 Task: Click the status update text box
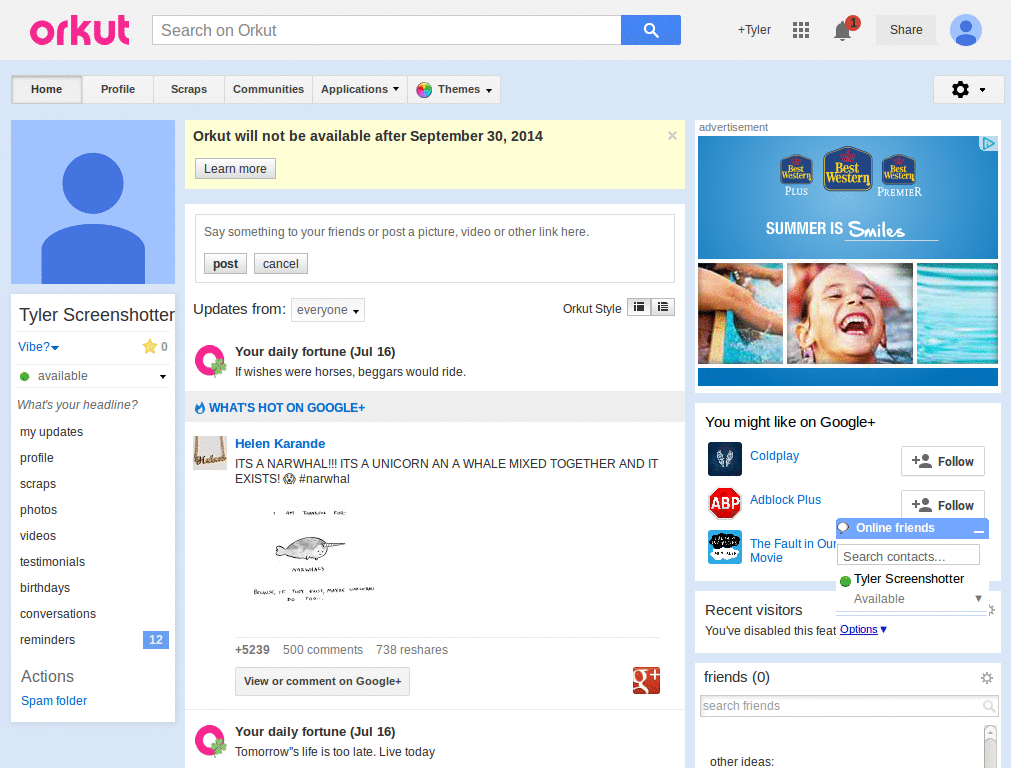coord(434,232)
